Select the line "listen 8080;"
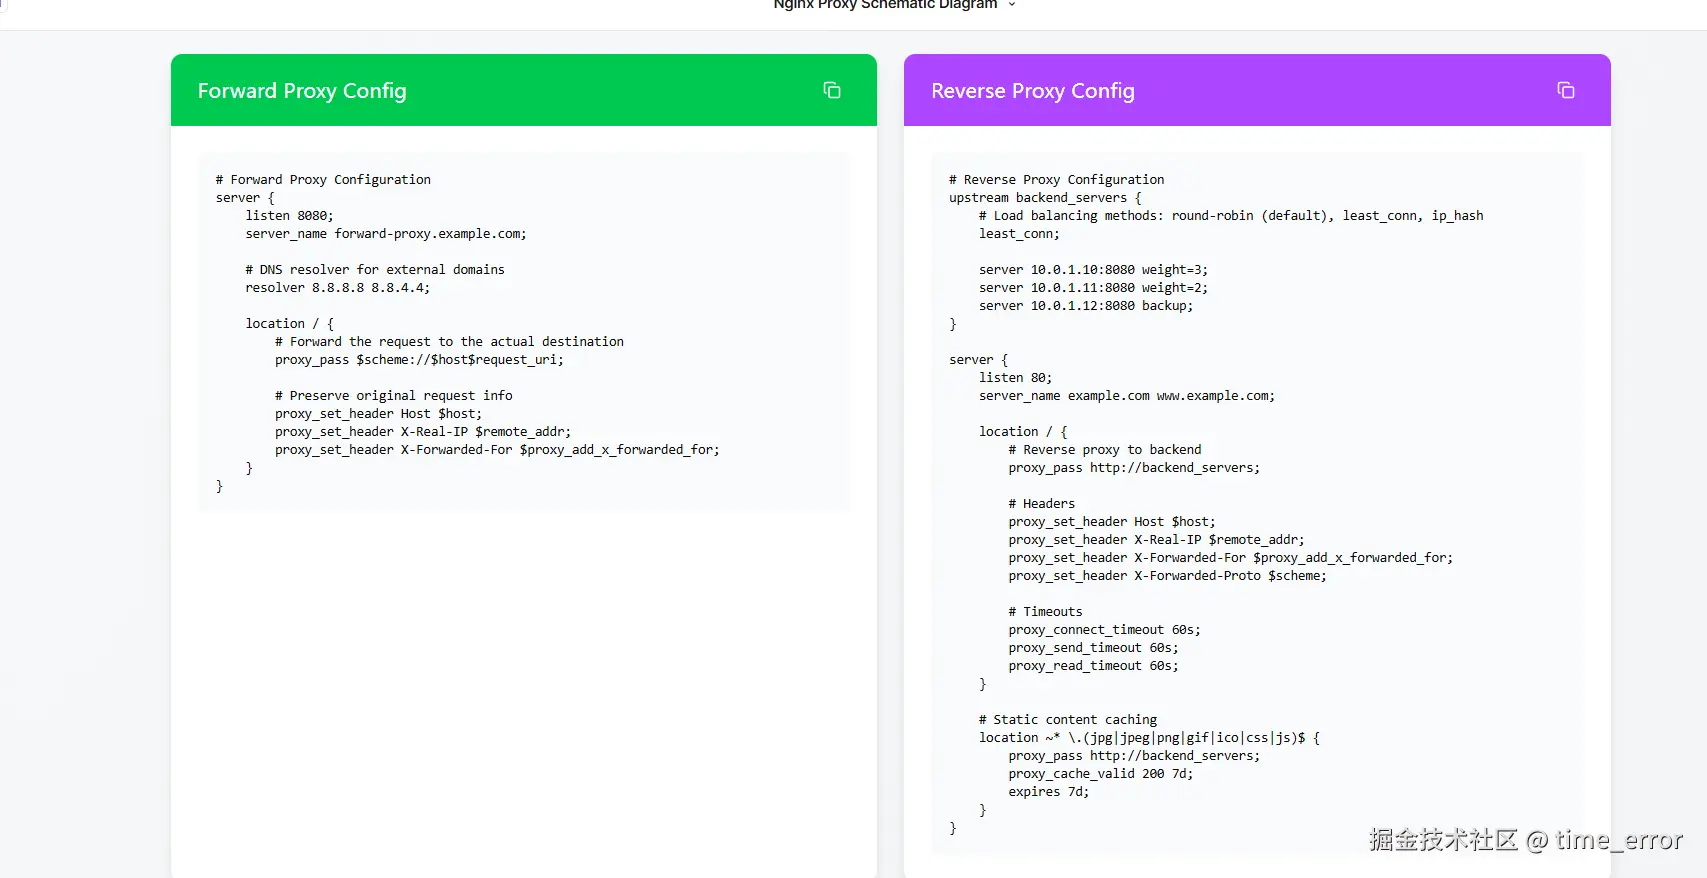Image resolution: width=1707 pixels, height=878 pixels. click(290, 216)
